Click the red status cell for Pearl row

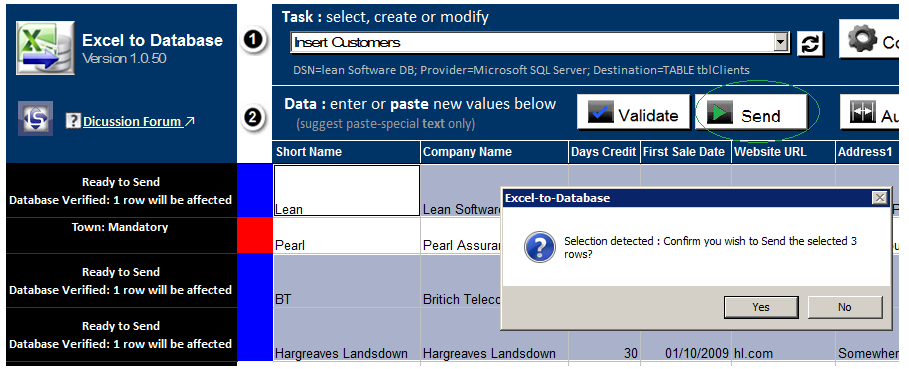pyautogui.click(x=255, y=235)
